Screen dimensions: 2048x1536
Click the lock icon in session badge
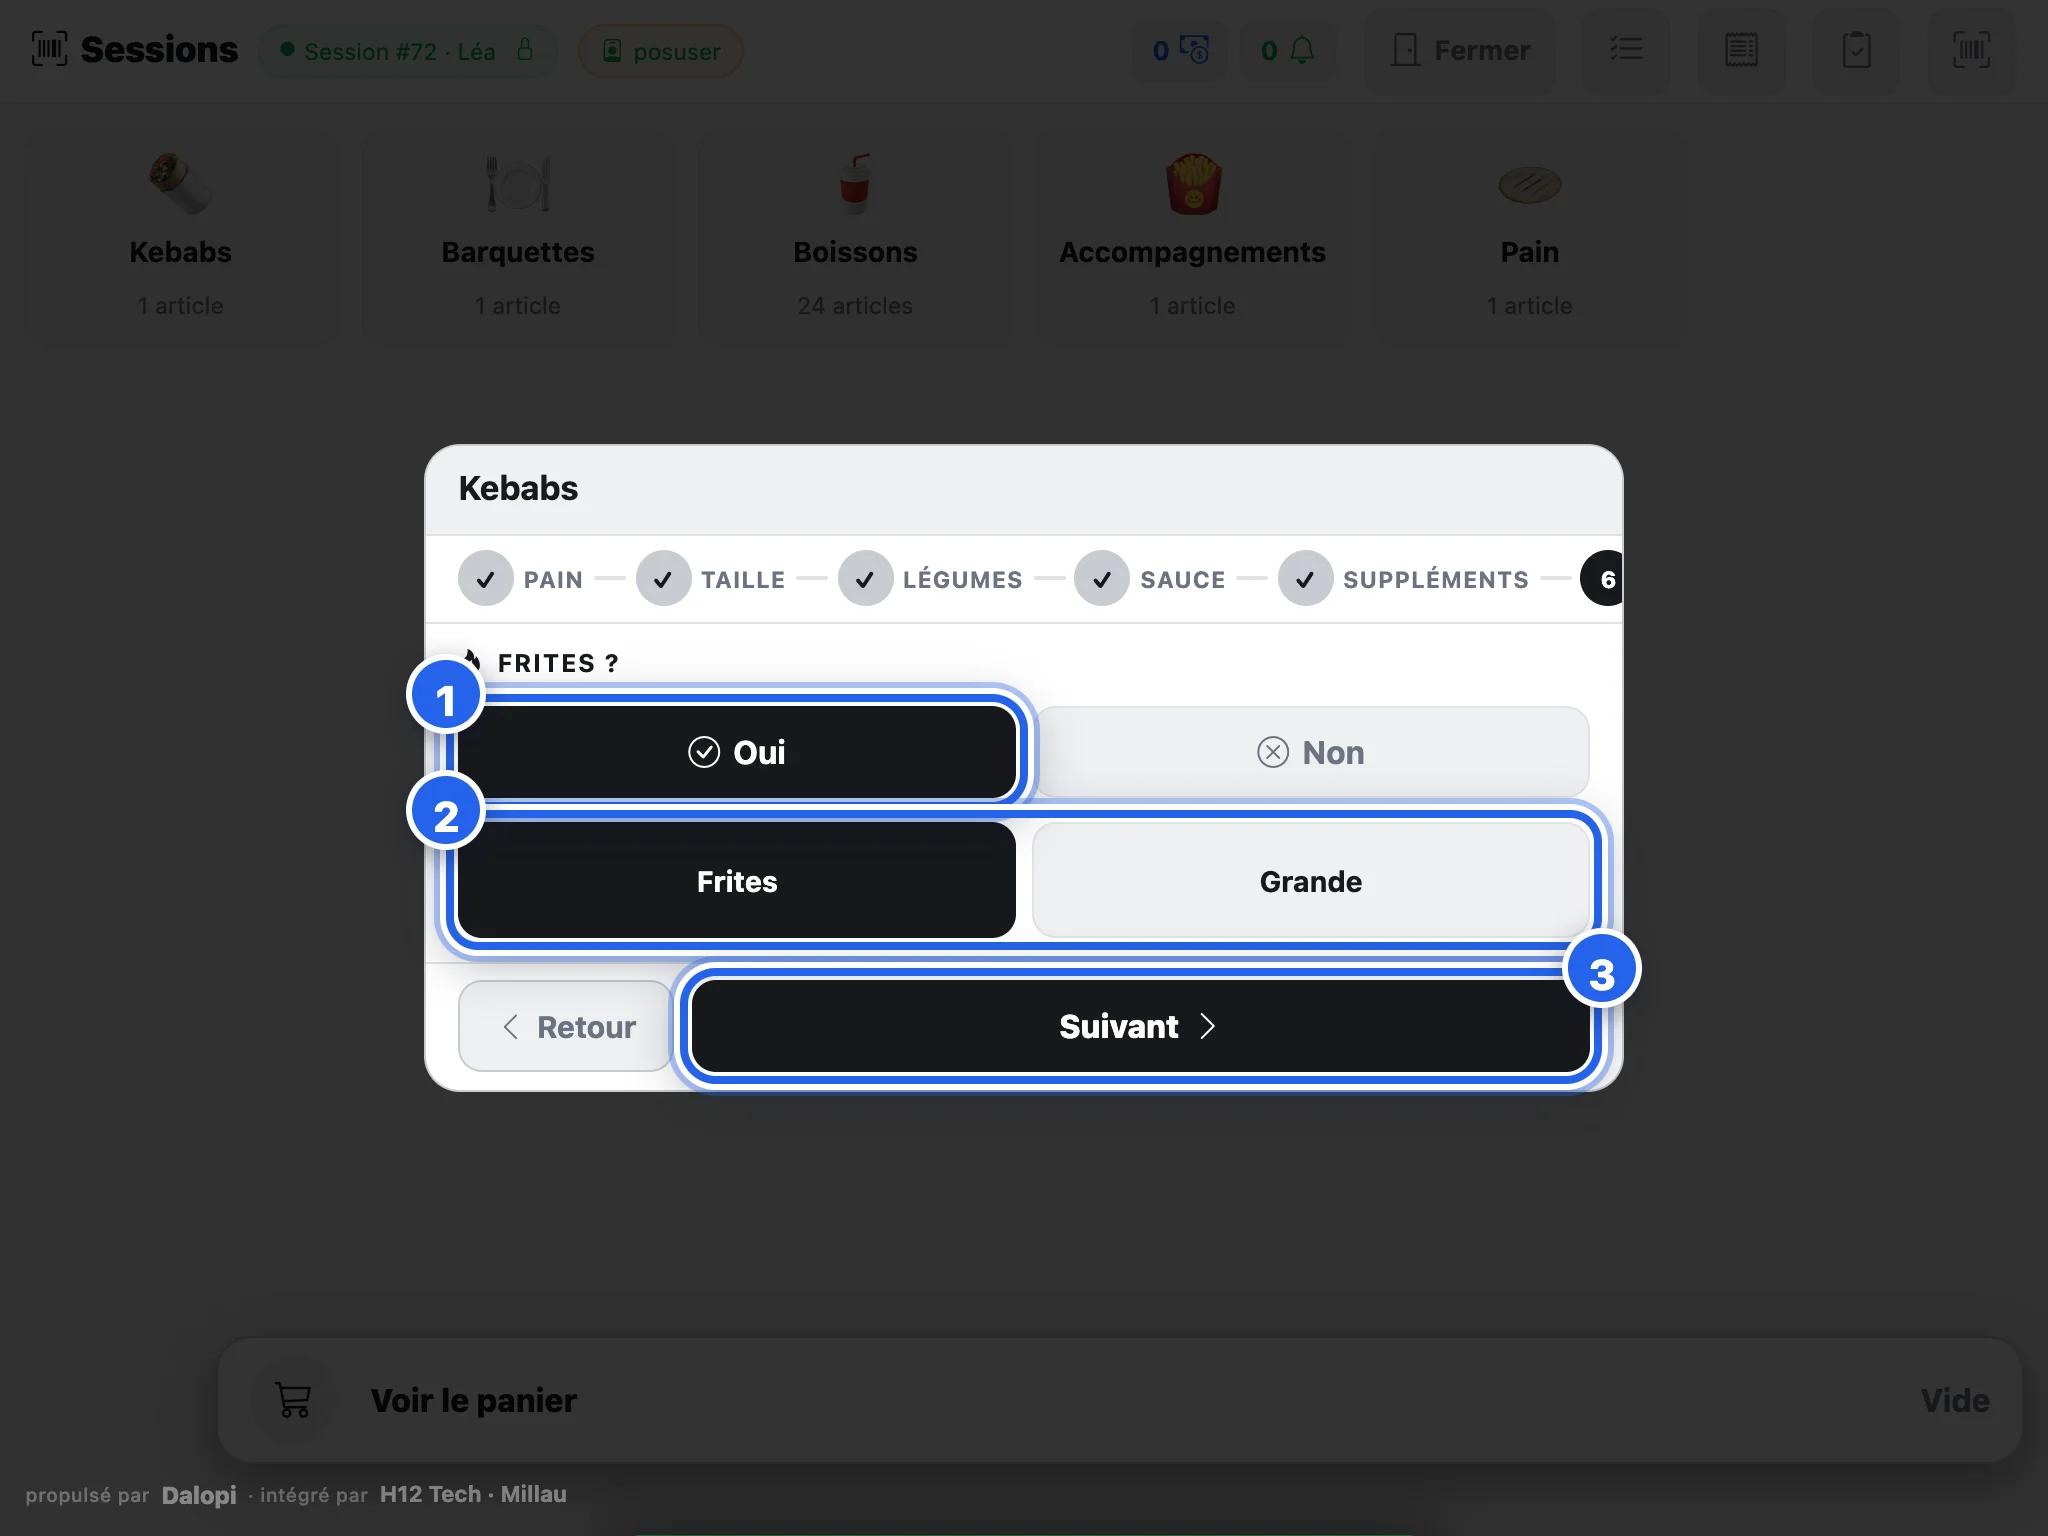525,49
